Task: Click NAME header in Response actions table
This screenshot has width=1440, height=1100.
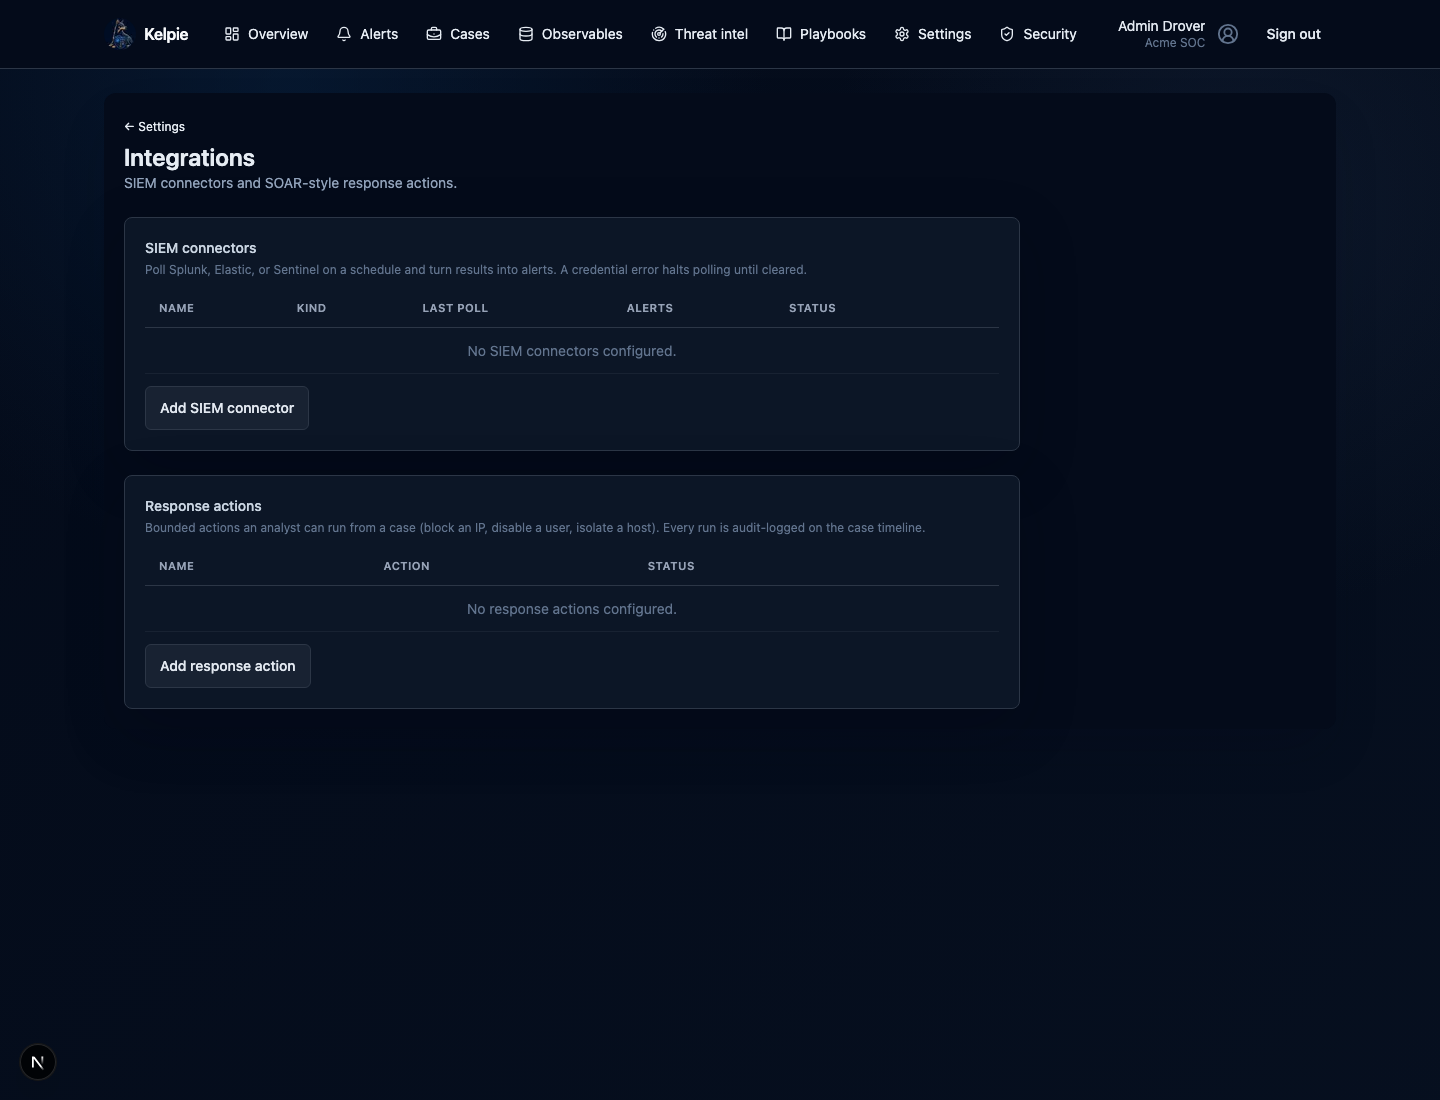Action: 176,566
